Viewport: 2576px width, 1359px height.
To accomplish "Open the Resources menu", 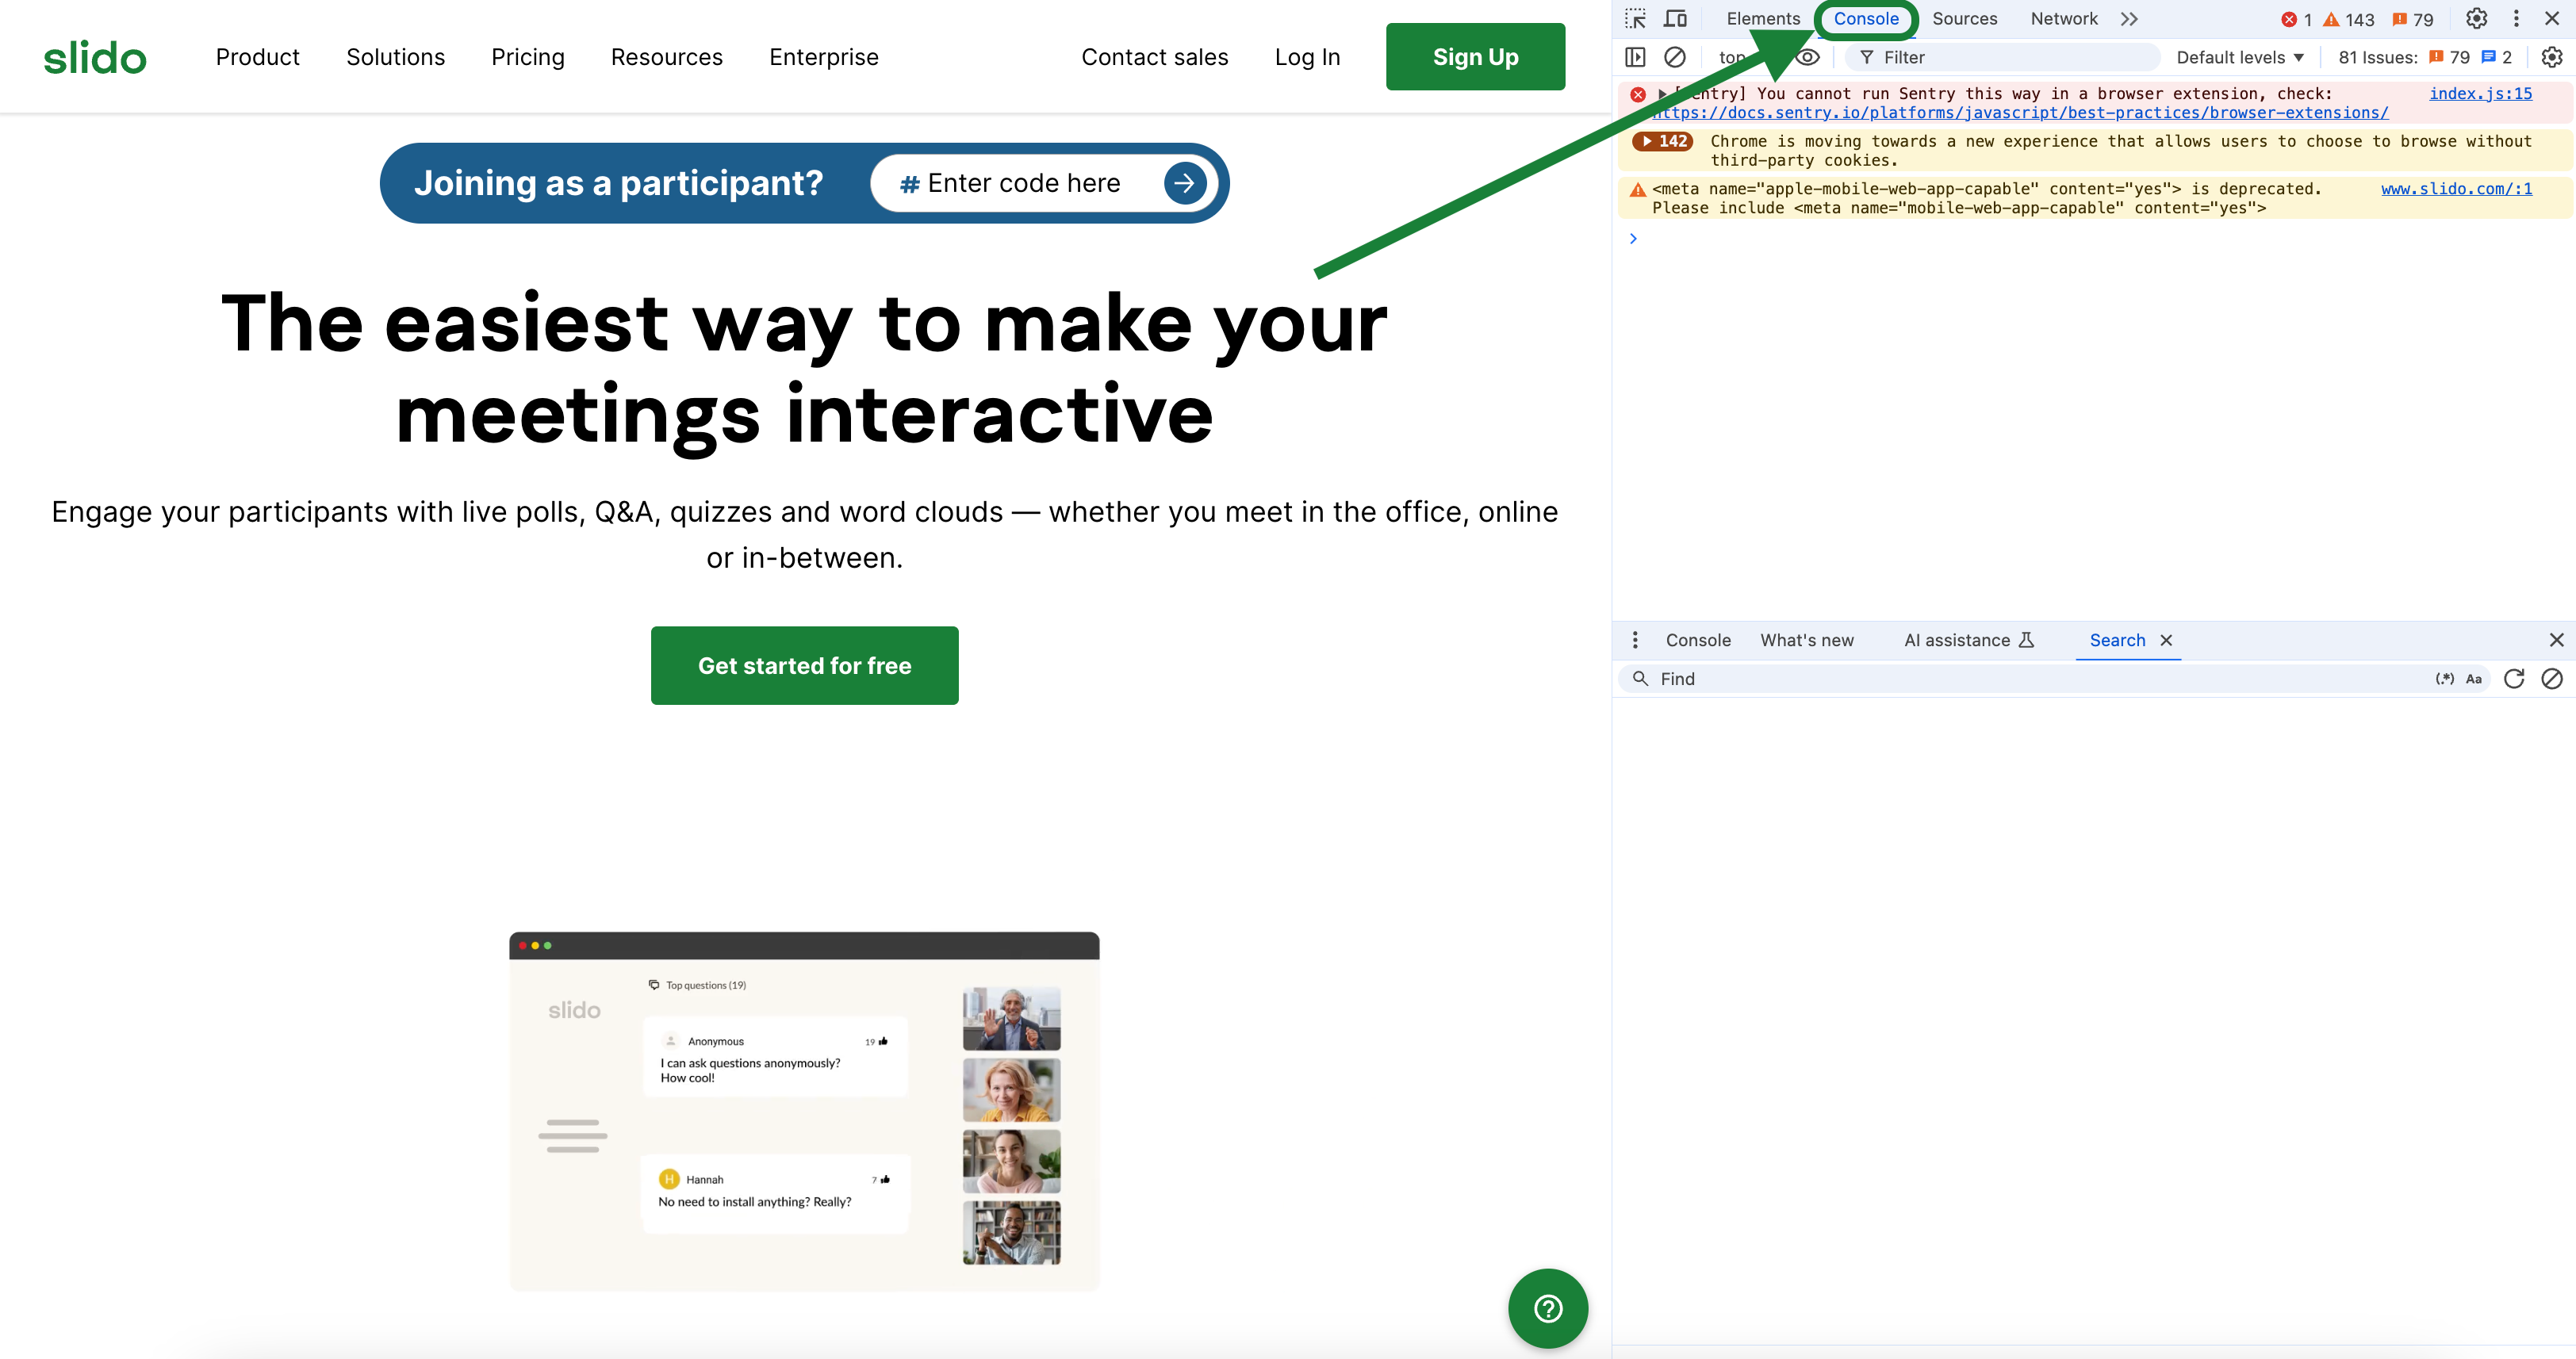I will [667, 57].
